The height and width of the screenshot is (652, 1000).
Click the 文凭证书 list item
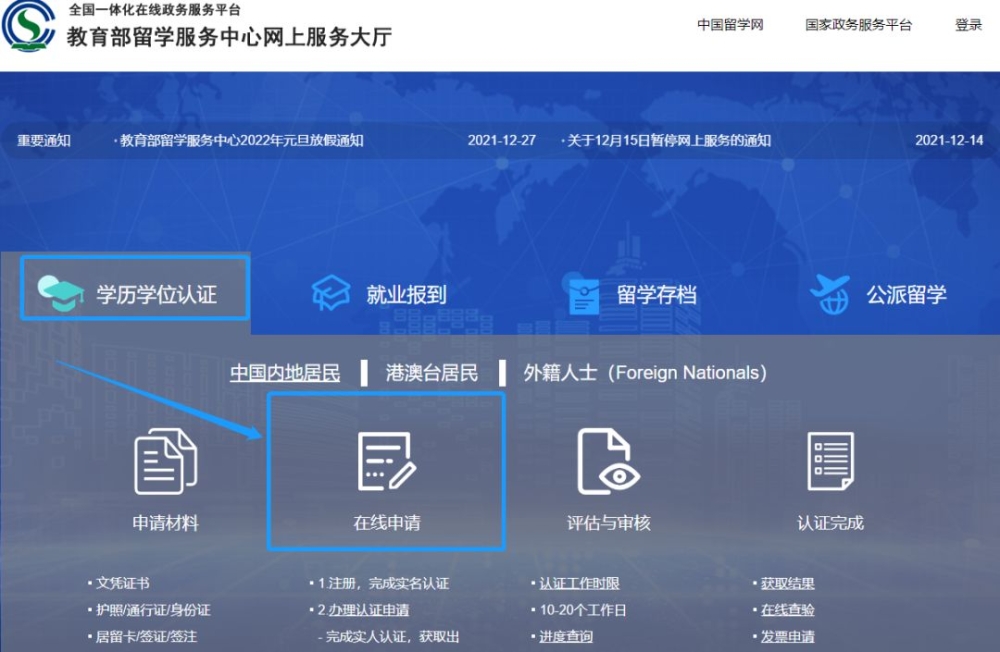tap(122, 583)
